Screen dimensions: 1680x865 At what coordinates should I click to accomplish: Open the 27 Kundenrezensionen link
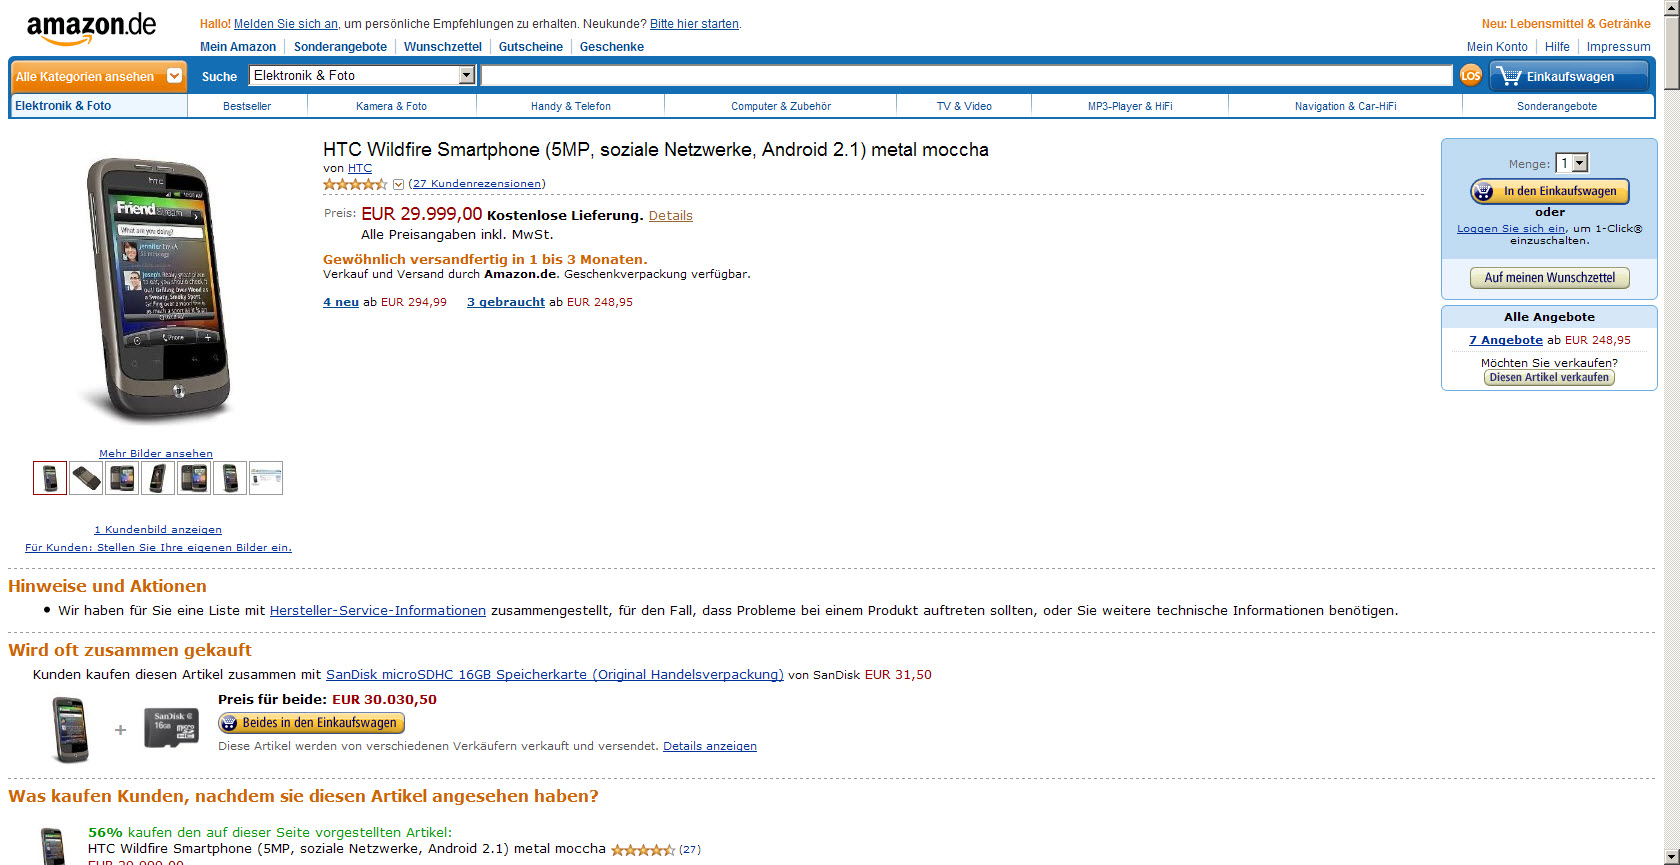(x=476, y=184)
